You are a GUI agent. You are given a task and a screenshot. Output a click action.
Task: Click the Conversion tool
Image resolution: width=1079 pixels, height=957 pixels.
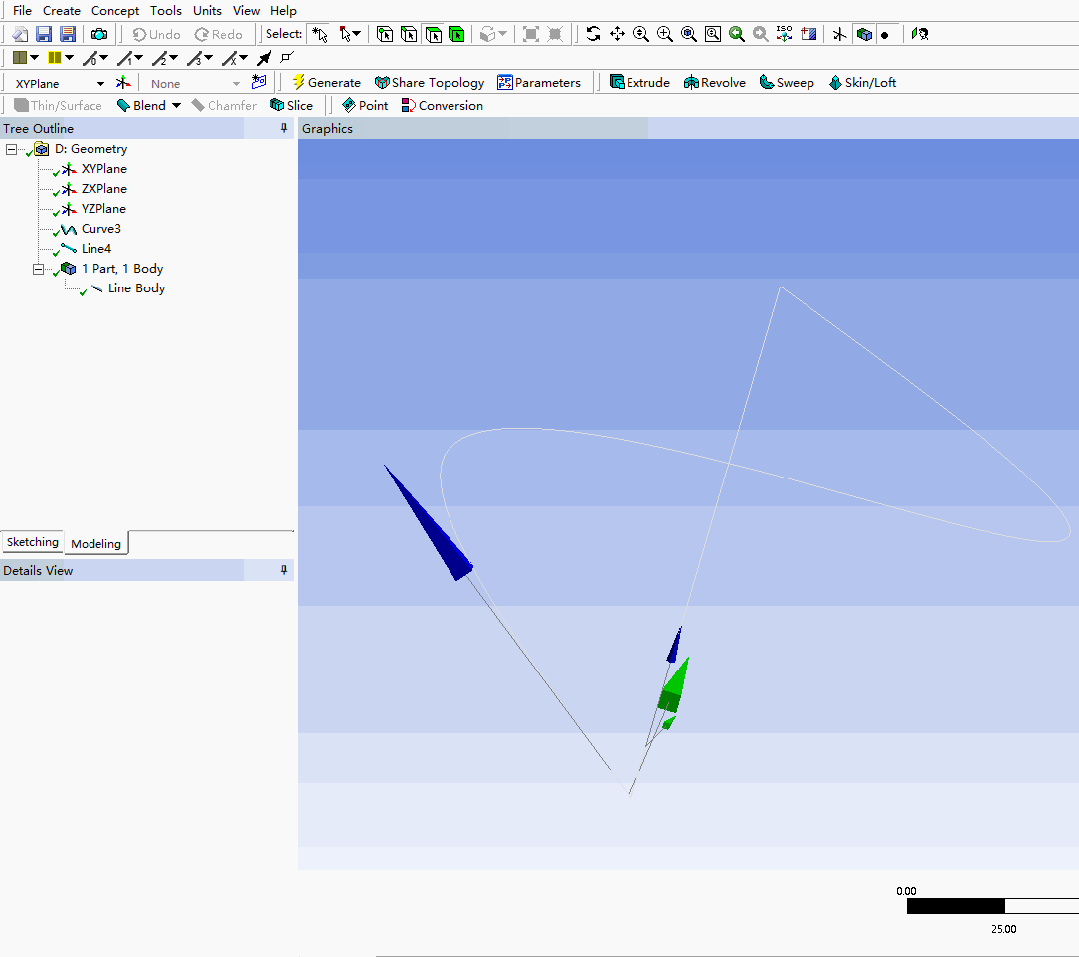tap(442, 105)
